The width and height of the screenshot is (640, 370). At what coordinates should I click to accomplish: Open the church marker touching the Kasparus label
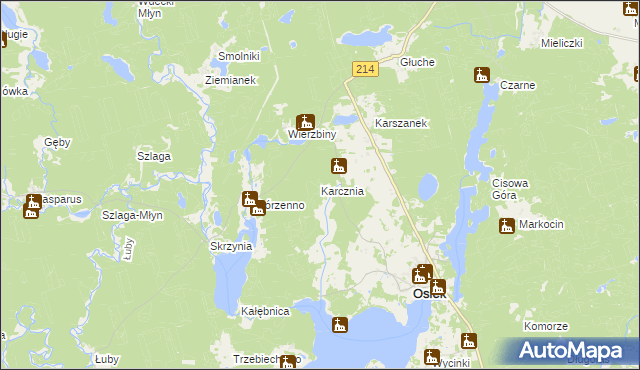click(34, 202)
